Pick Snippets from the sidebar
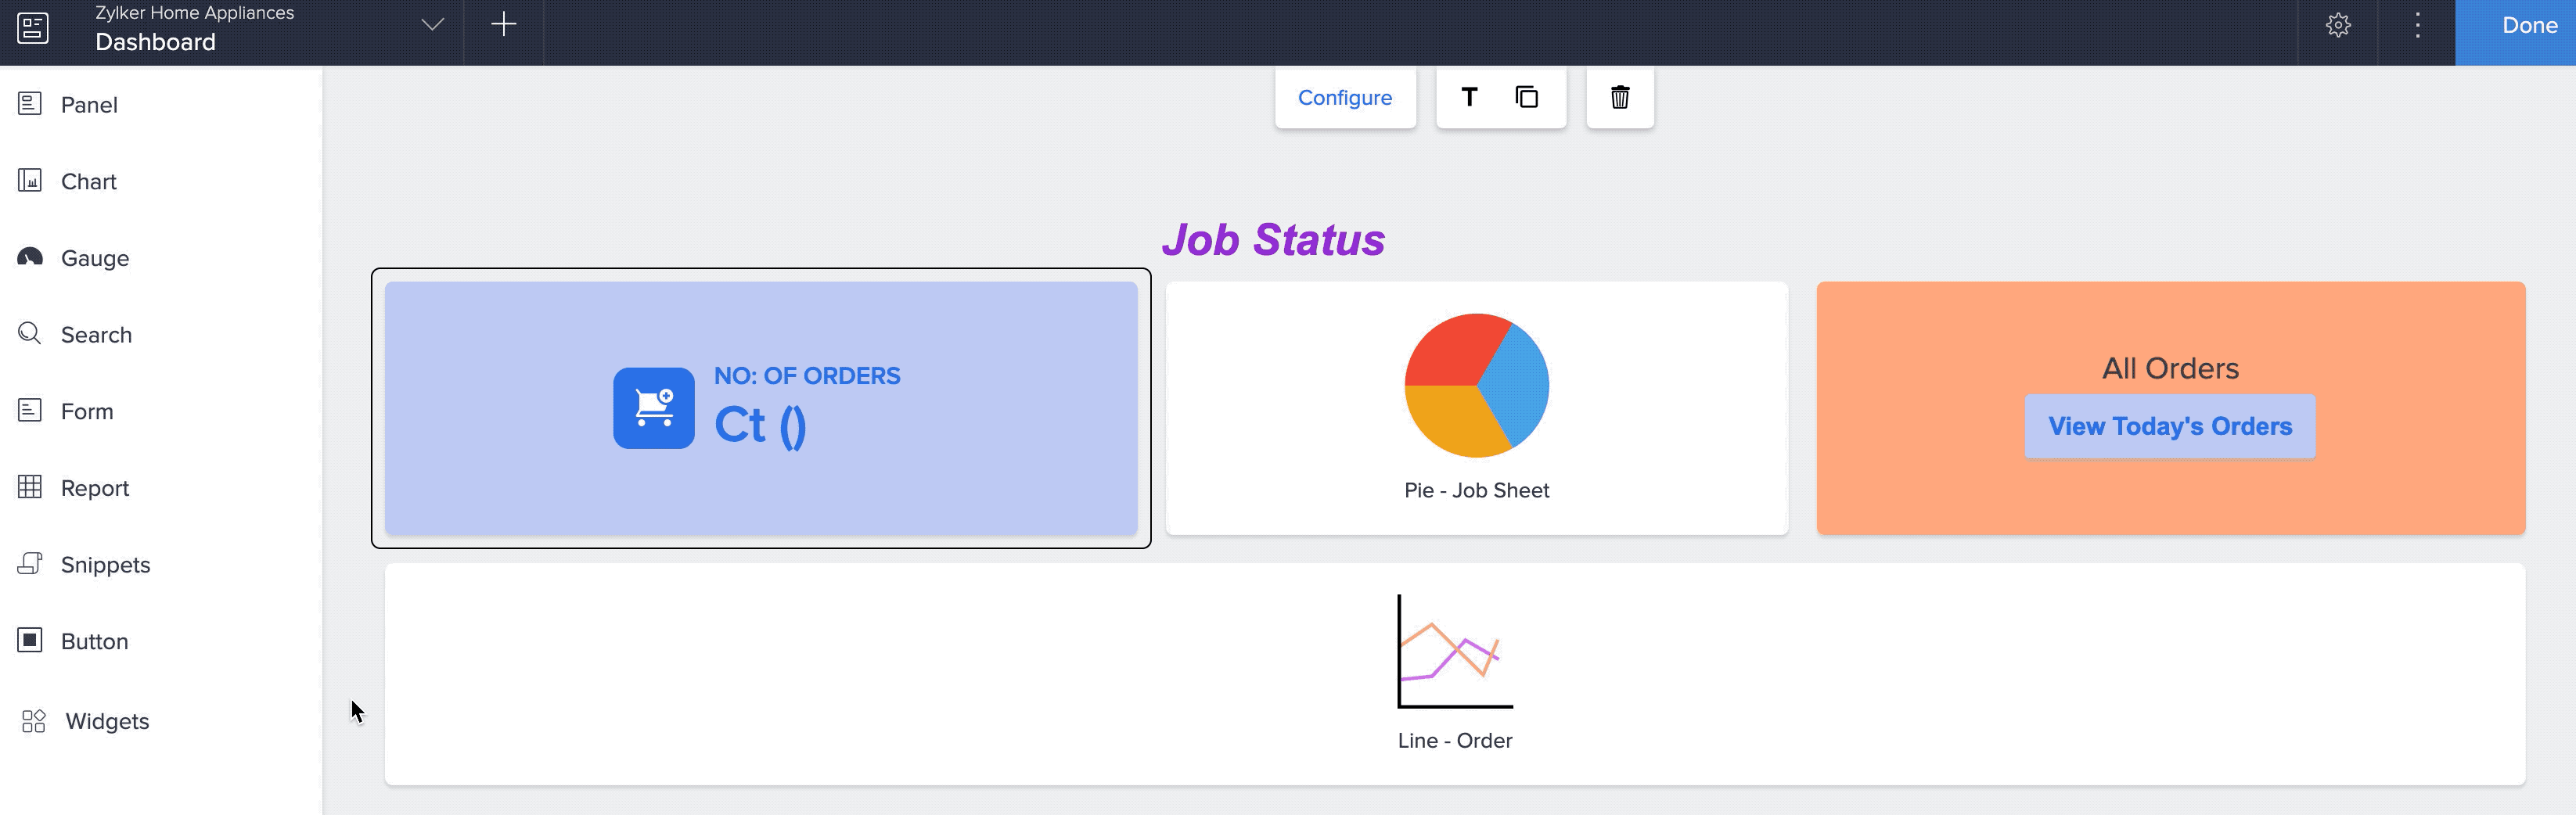This screenshot has height=815, width=2576. click(105, 565)
